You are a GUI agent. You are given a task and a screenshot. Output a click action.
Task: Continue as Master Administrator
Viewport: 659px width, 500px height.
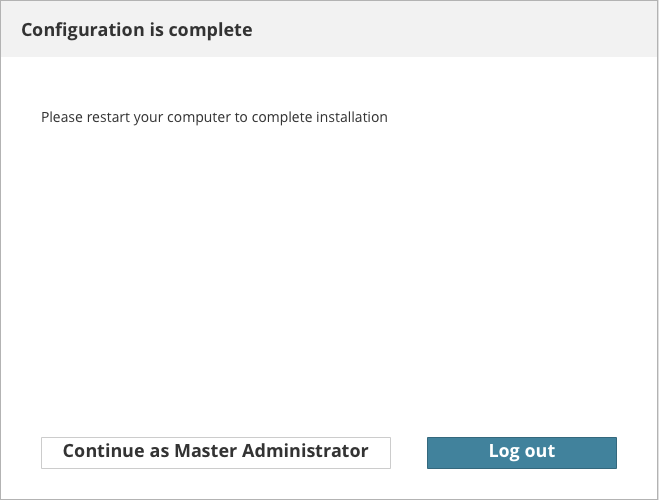coord(215,452)
